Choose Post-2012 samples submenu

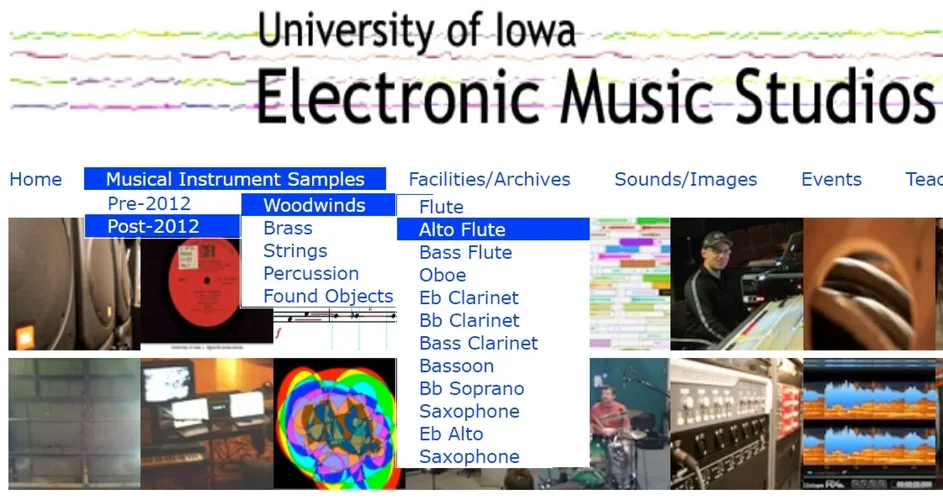click(162, 226)
